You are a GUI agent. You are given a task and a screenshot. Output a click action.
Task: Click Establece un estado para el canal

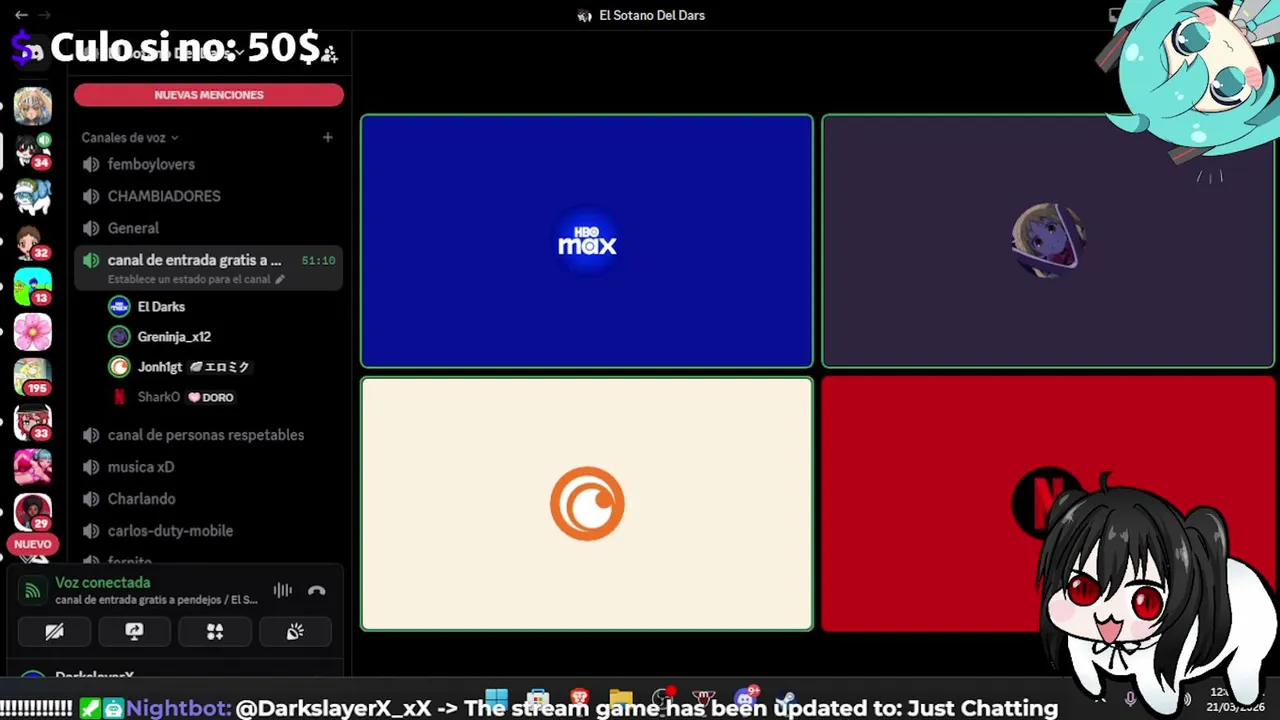pyautogui.click(x=189, y=279)
